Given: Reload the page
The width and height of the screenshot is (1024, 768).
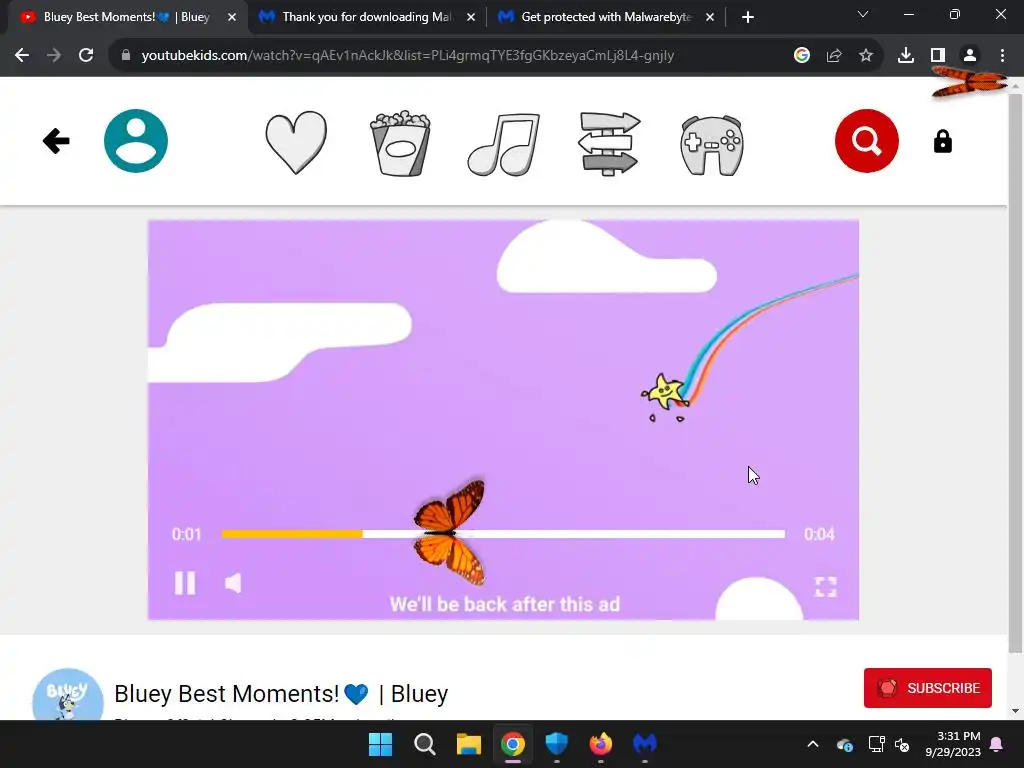Looking at the screenshot, I should tap(86, 56).
